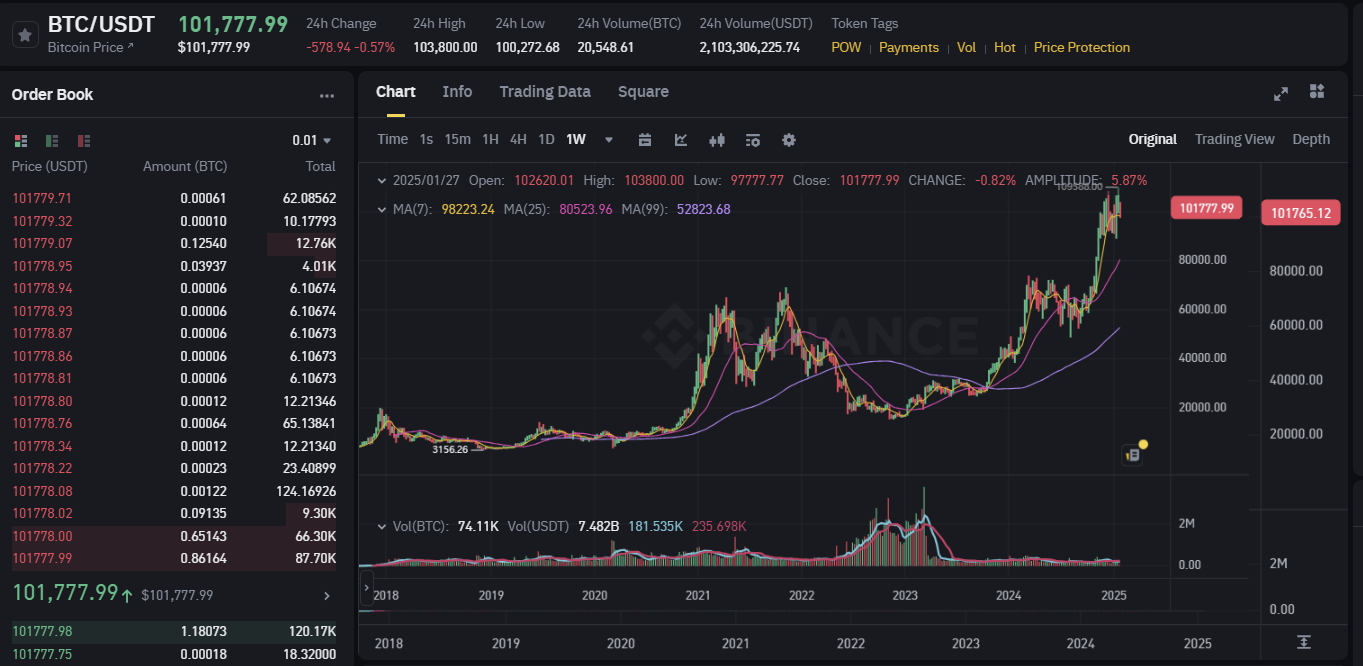The image size is (1363, 666).
Task: Add BTC/USDT to favorites with star icon
Action: (x=25, y=34)
